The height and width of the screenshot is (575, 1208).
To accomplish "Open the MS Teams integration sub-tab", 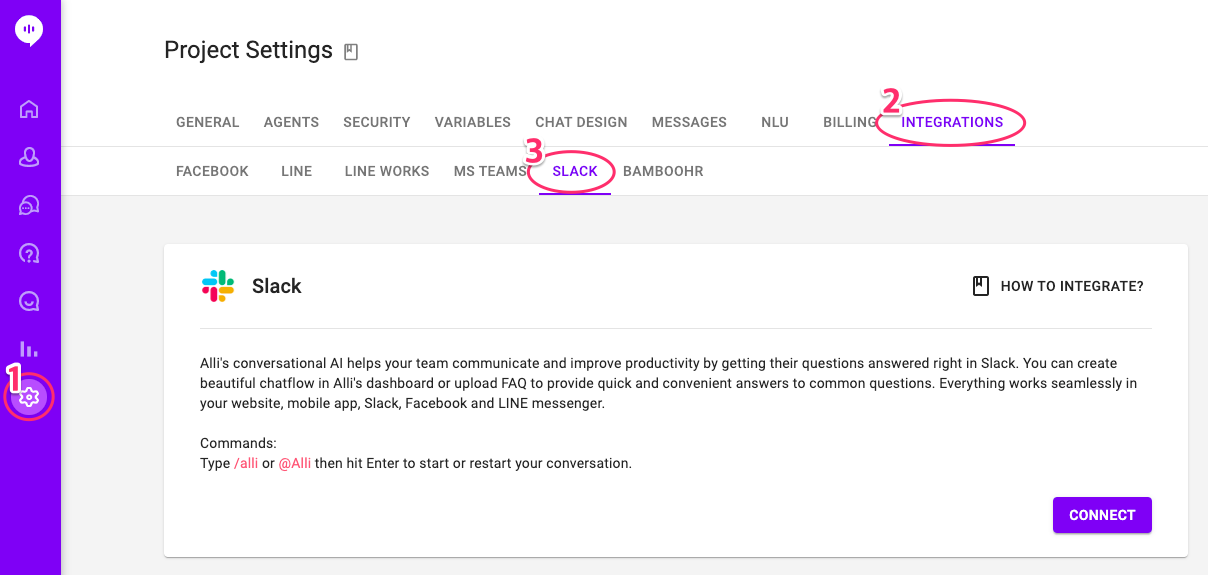I will pos(490,171).
